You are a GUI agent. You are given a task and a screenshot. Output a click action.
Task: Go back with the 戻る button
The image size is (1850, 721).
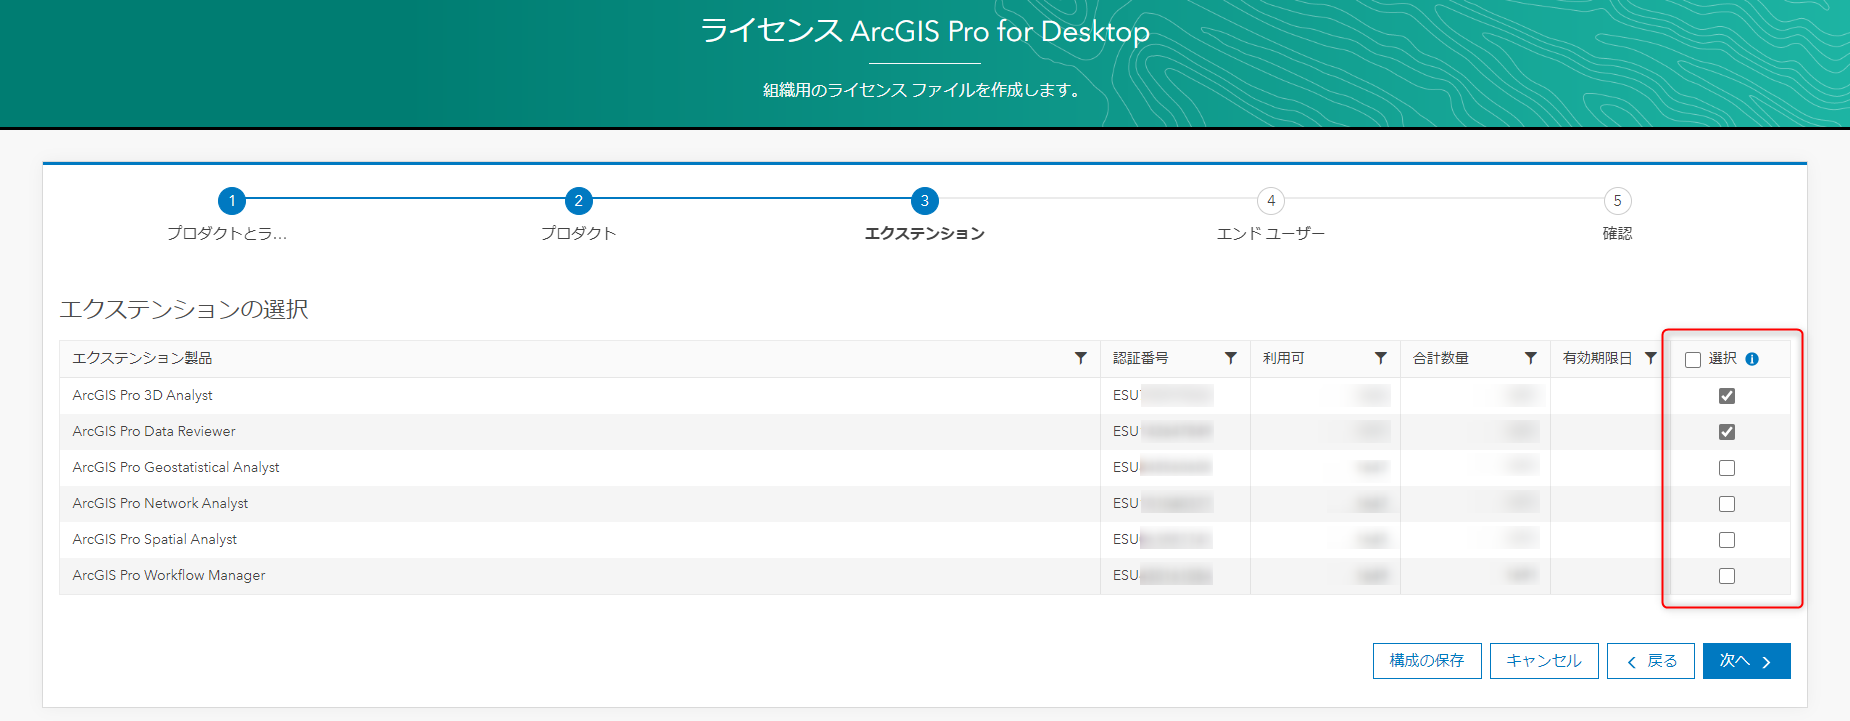(x=1651, y=661)
